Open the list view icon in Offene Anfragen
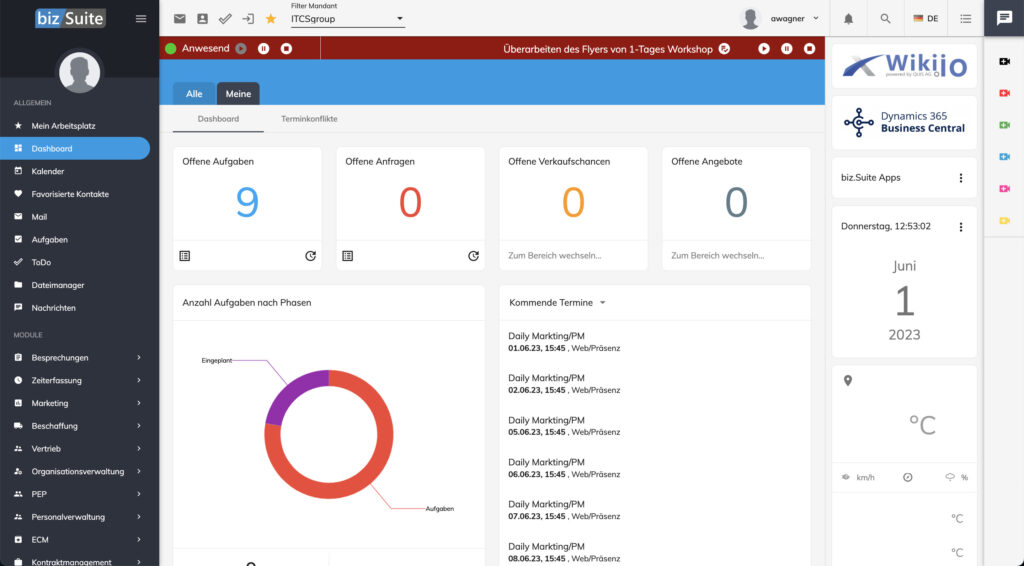Screen dimensions: 1024x566 point(347,256)
